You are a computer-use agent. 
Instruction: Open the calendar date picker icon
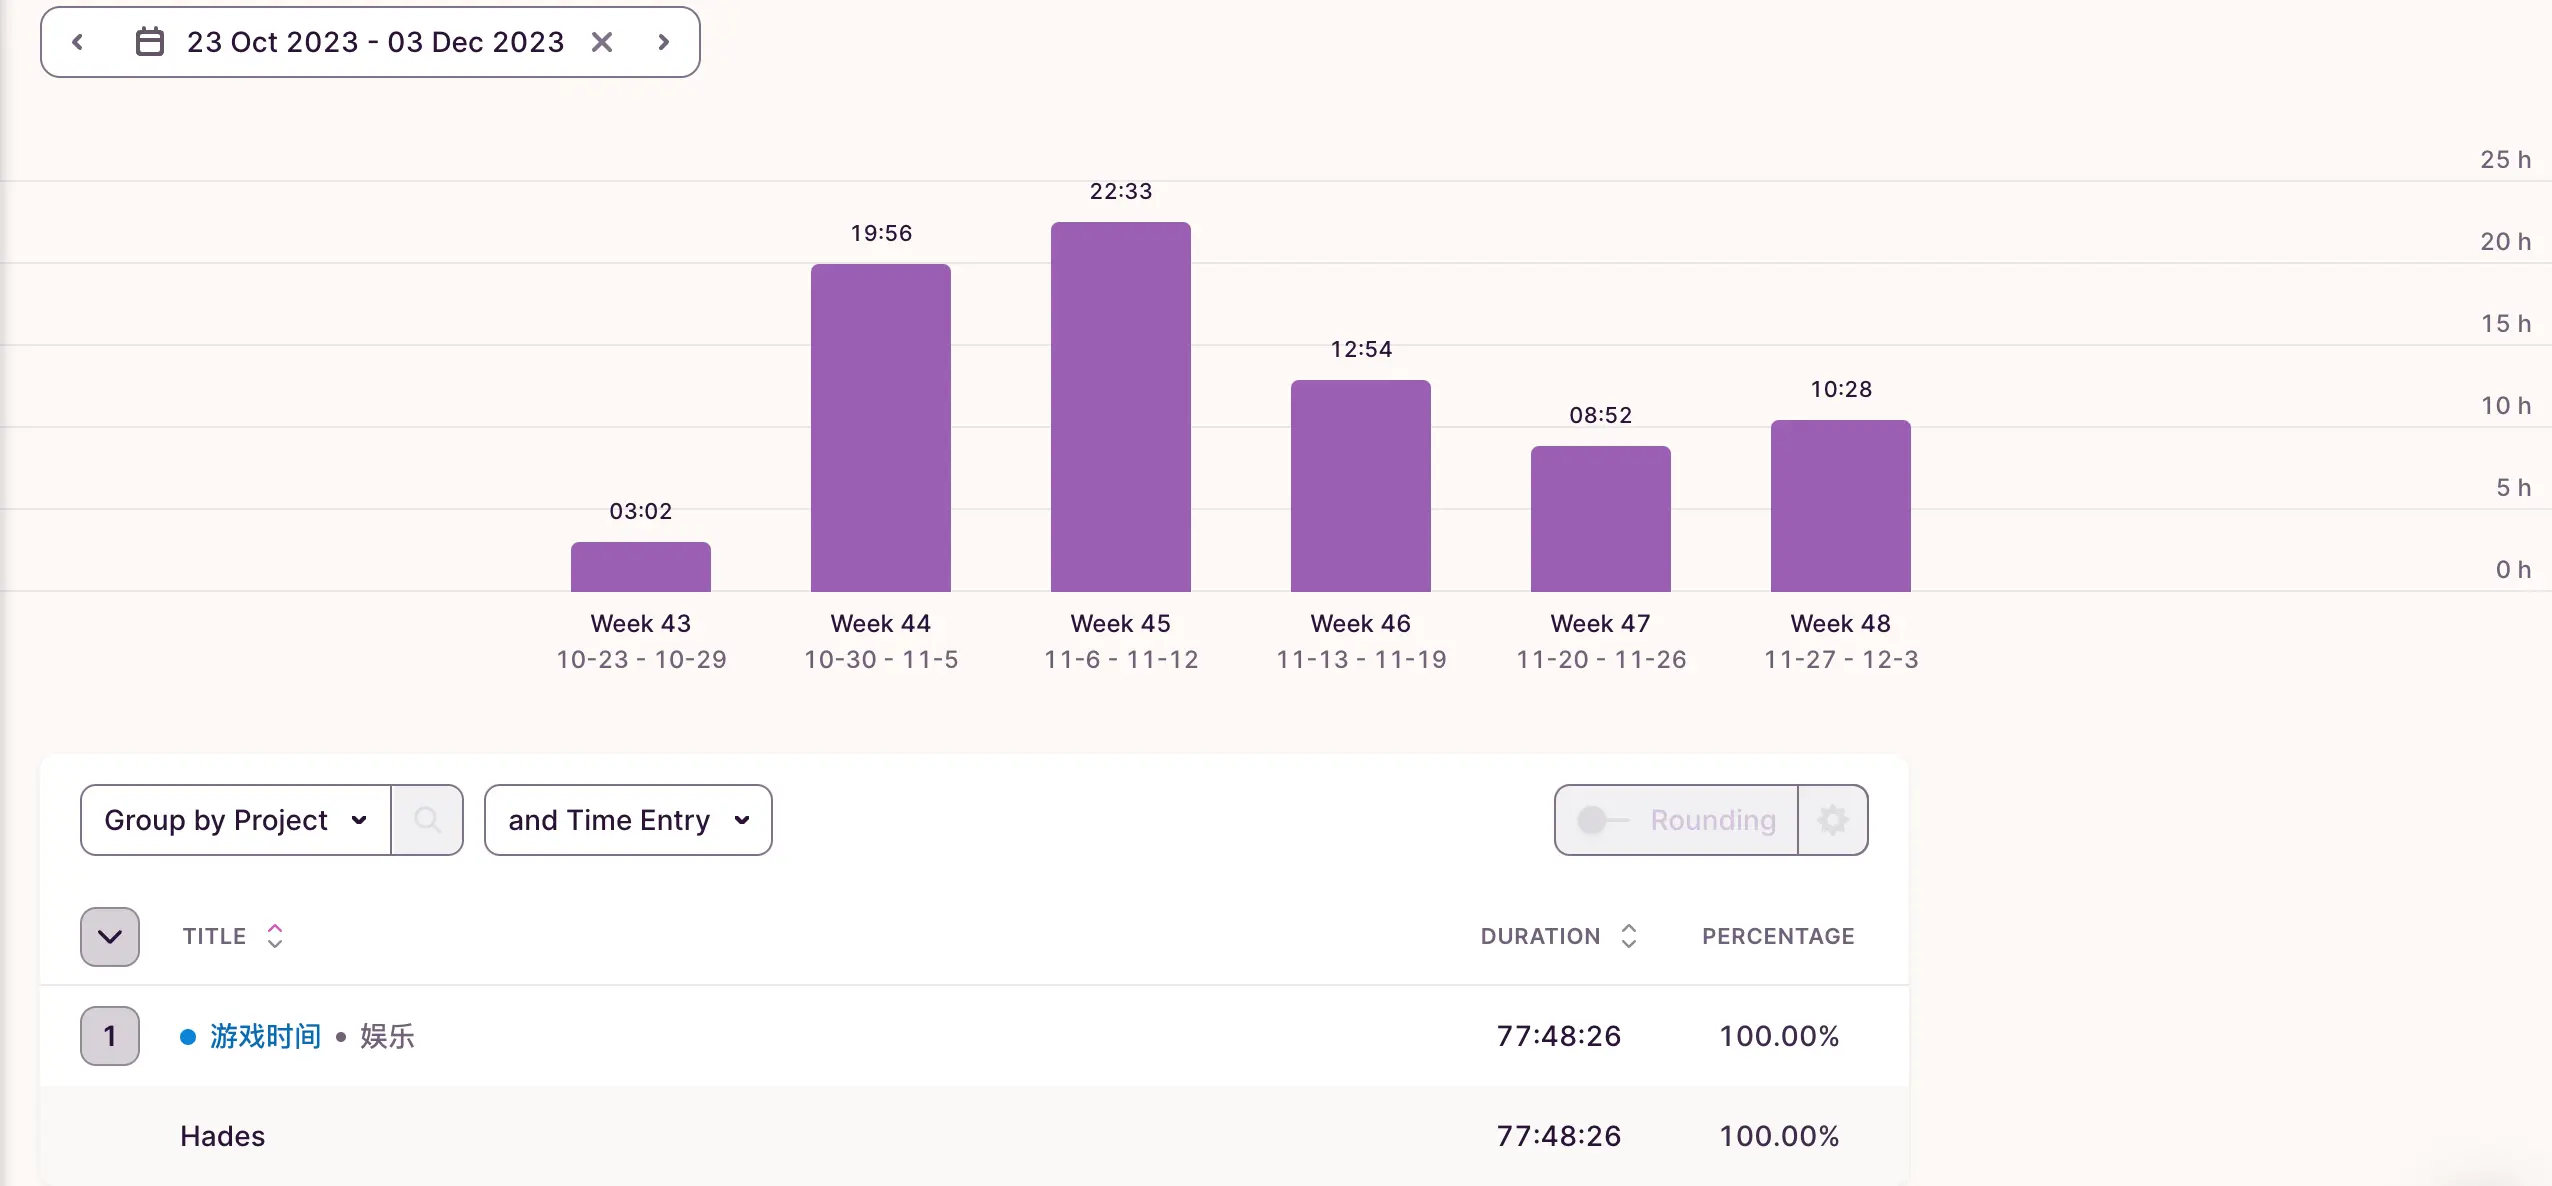(150, 42)
